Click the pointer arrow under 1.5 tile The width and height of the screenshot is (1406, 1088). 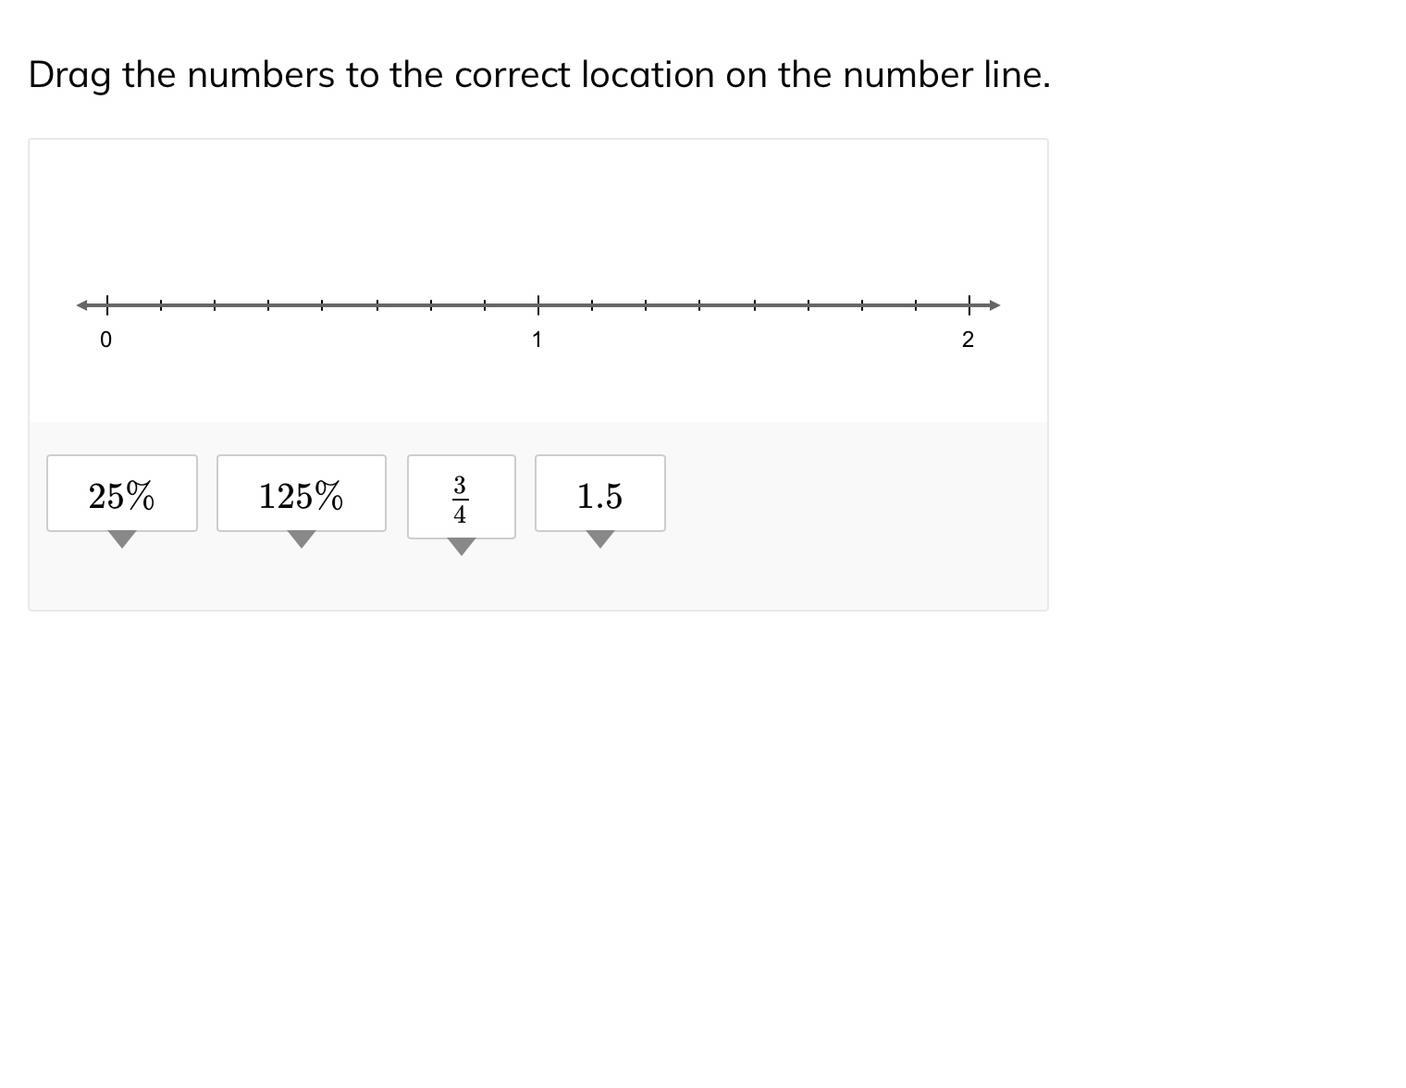tap(600, 540)
